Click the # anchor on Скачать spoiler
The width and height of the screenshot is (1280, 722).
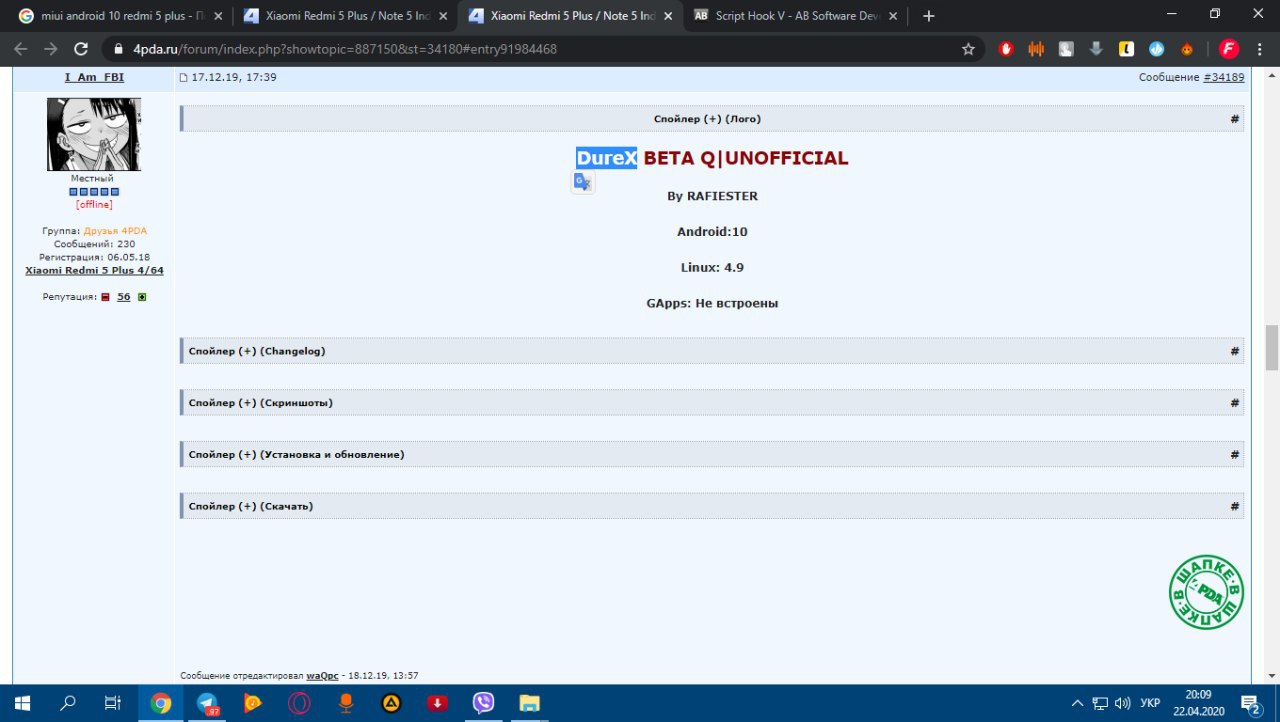[x=1235, y=507]
